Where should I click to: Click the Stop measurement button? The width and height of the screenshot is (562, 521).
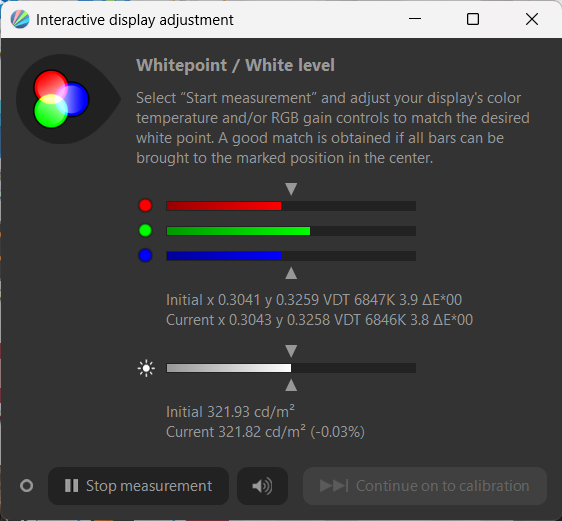(x=138, y=486)
